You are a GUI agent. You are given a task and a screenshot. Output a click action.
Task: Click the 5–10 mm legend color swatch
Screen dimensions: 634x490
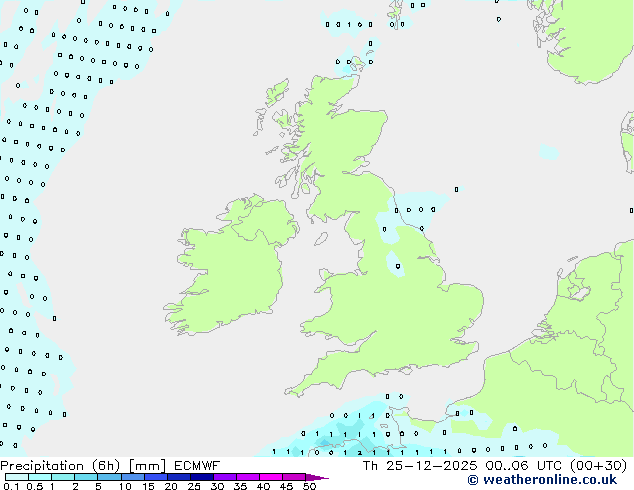point(109,477)
